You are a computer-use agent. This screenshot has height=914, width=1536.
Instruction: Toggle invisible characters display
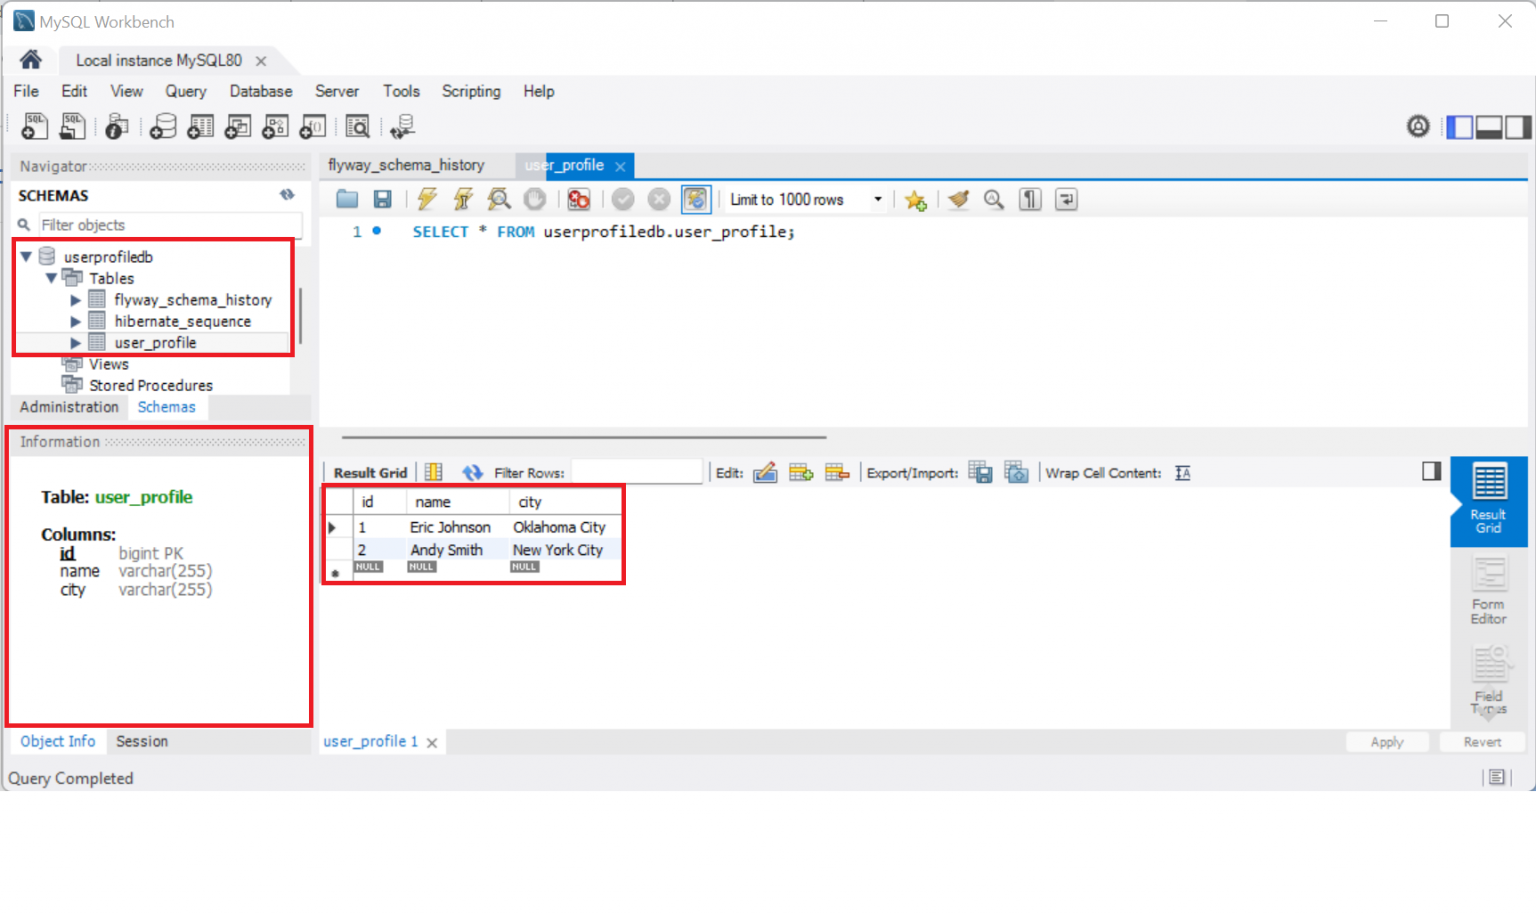pos(1030,199)
